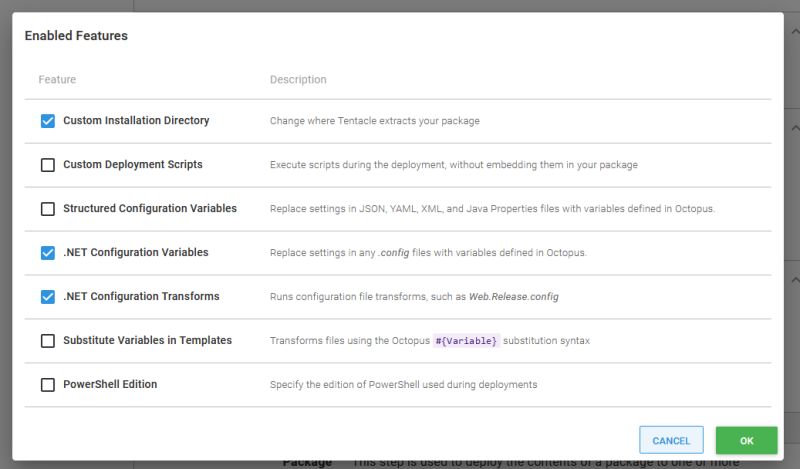This screenshot has height=469, width=800.
Task: Select the Custom Deployment Scripts label
Action: (133, 164)
